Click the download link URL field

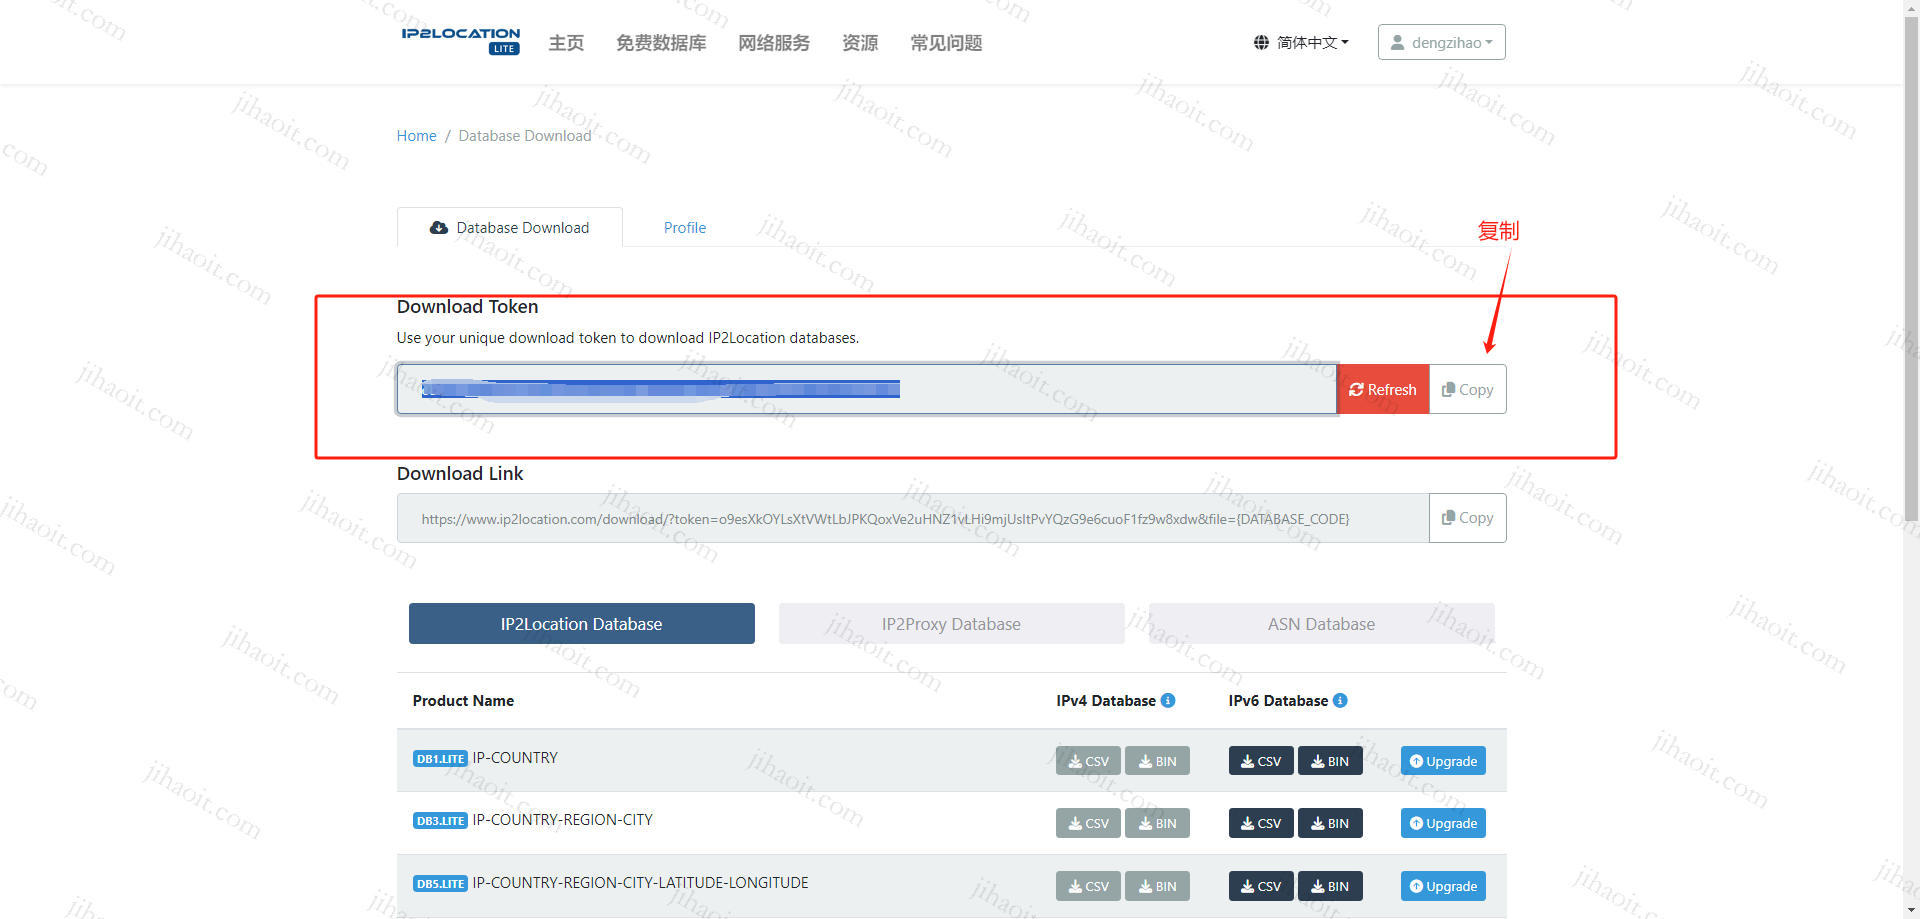(913, 518)
